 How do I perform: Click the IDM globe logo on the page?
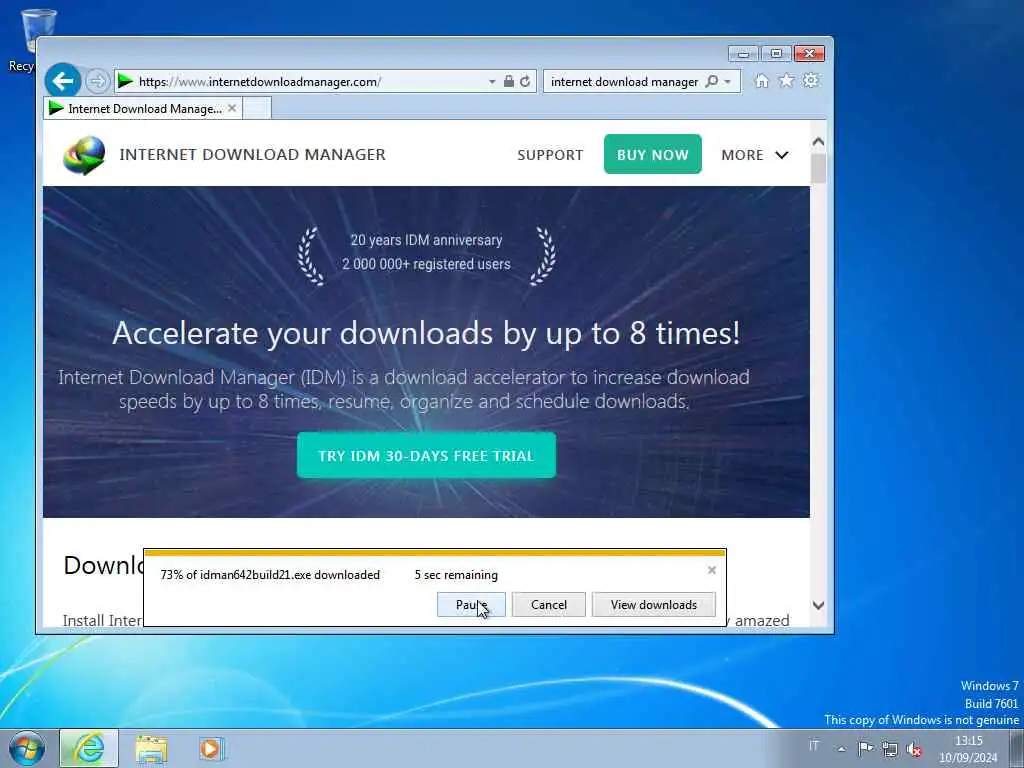84,155
